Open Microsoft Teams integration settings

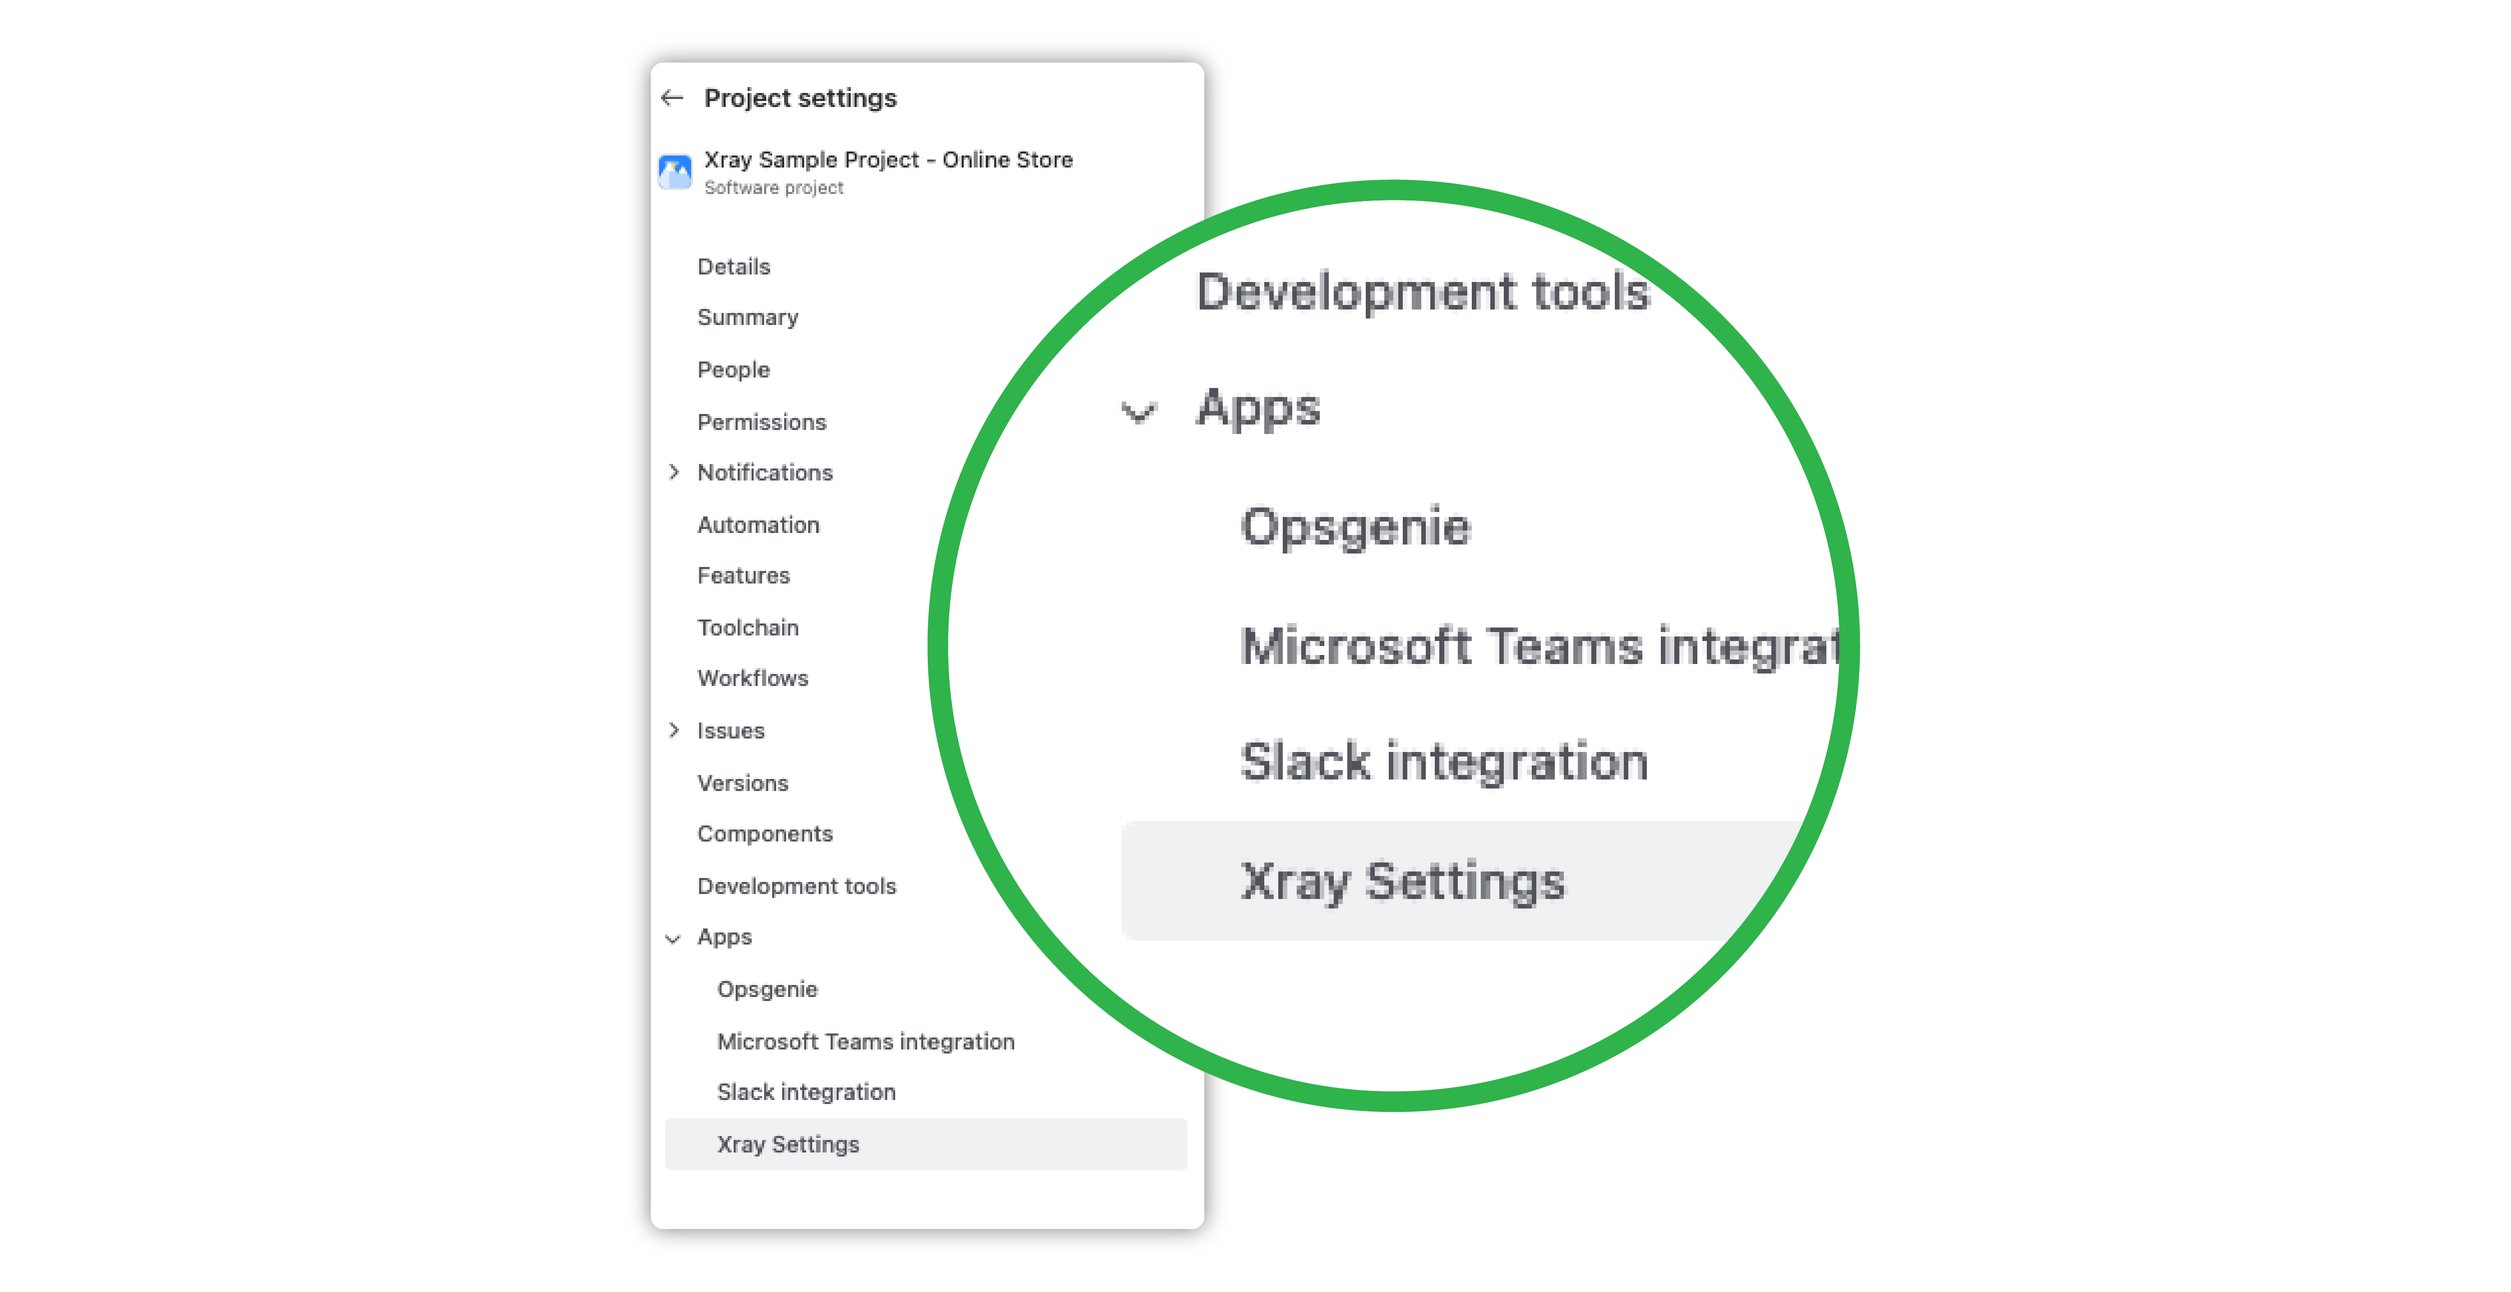(x=865, y=1040)
